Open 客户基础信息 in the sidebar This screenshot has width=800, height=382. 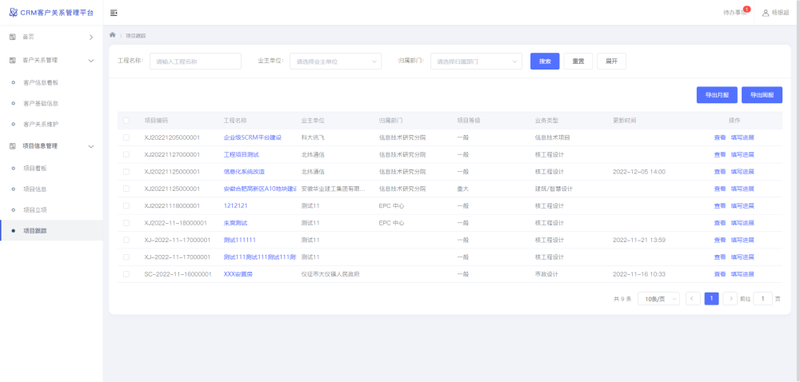(41, 103)
